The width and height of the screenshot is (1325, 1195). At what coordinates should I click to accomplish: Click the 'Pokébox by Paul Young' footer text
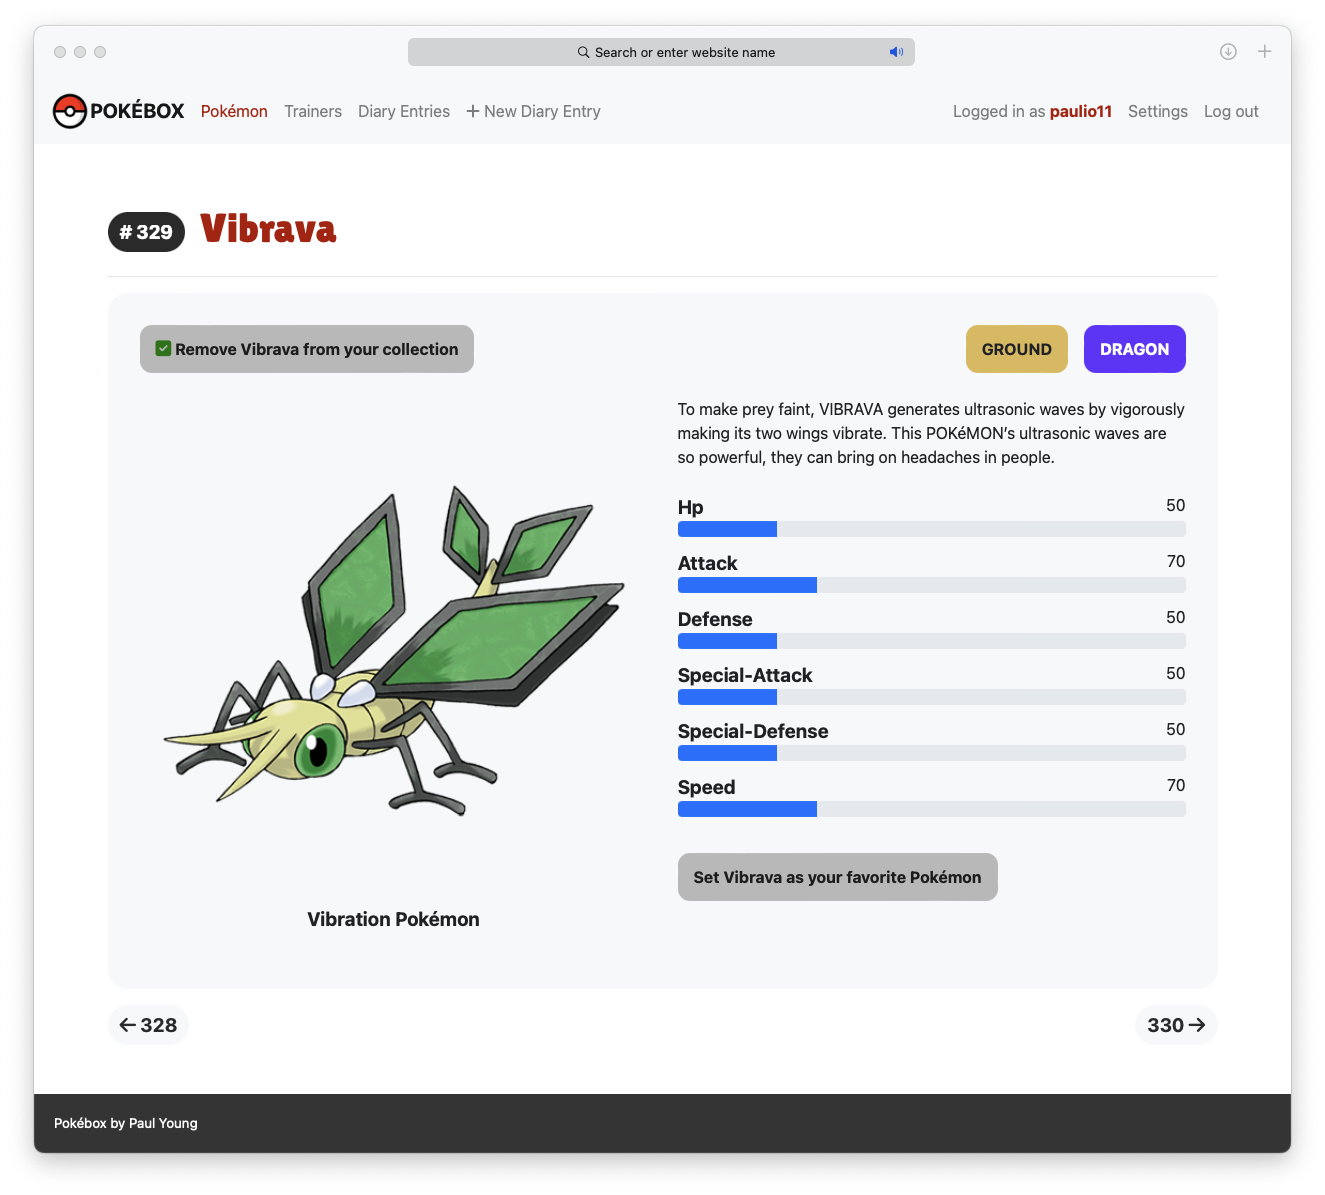126,1123
